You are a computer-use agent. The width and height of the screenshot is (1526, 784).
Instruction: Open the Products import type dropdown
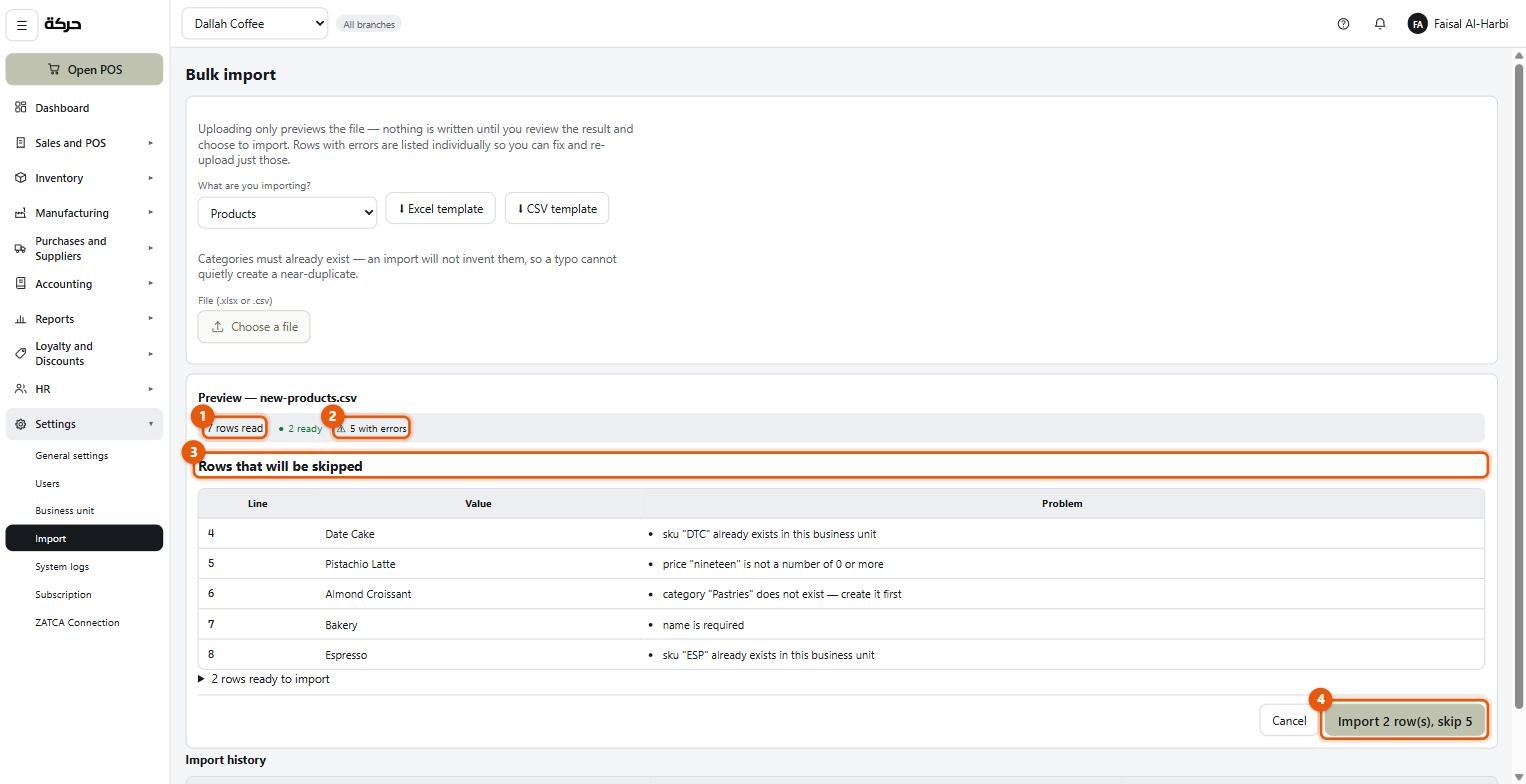pos(287,213)
